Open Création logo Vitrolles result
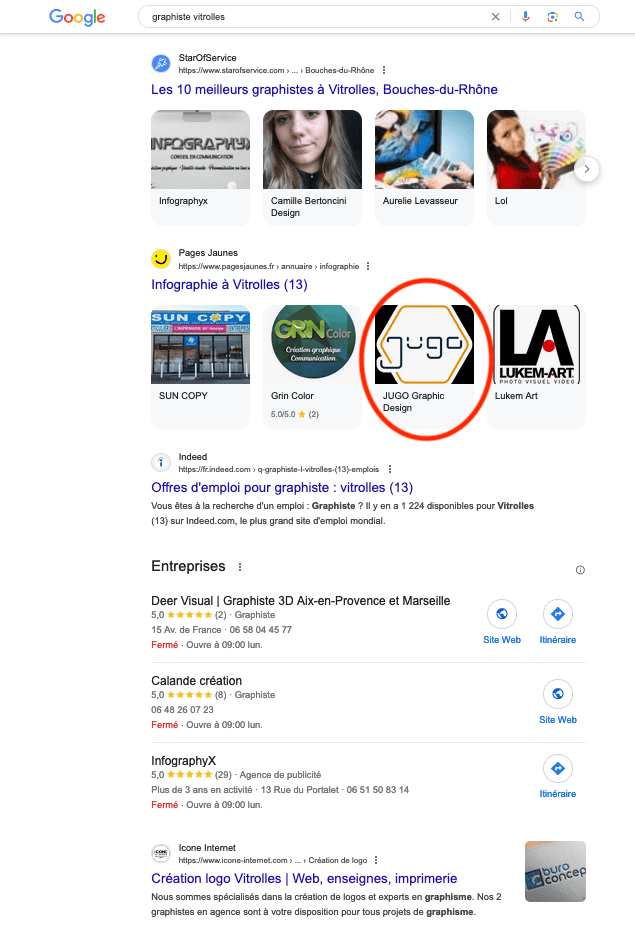This screenshot has width=635, height=931. click(304, 878)
